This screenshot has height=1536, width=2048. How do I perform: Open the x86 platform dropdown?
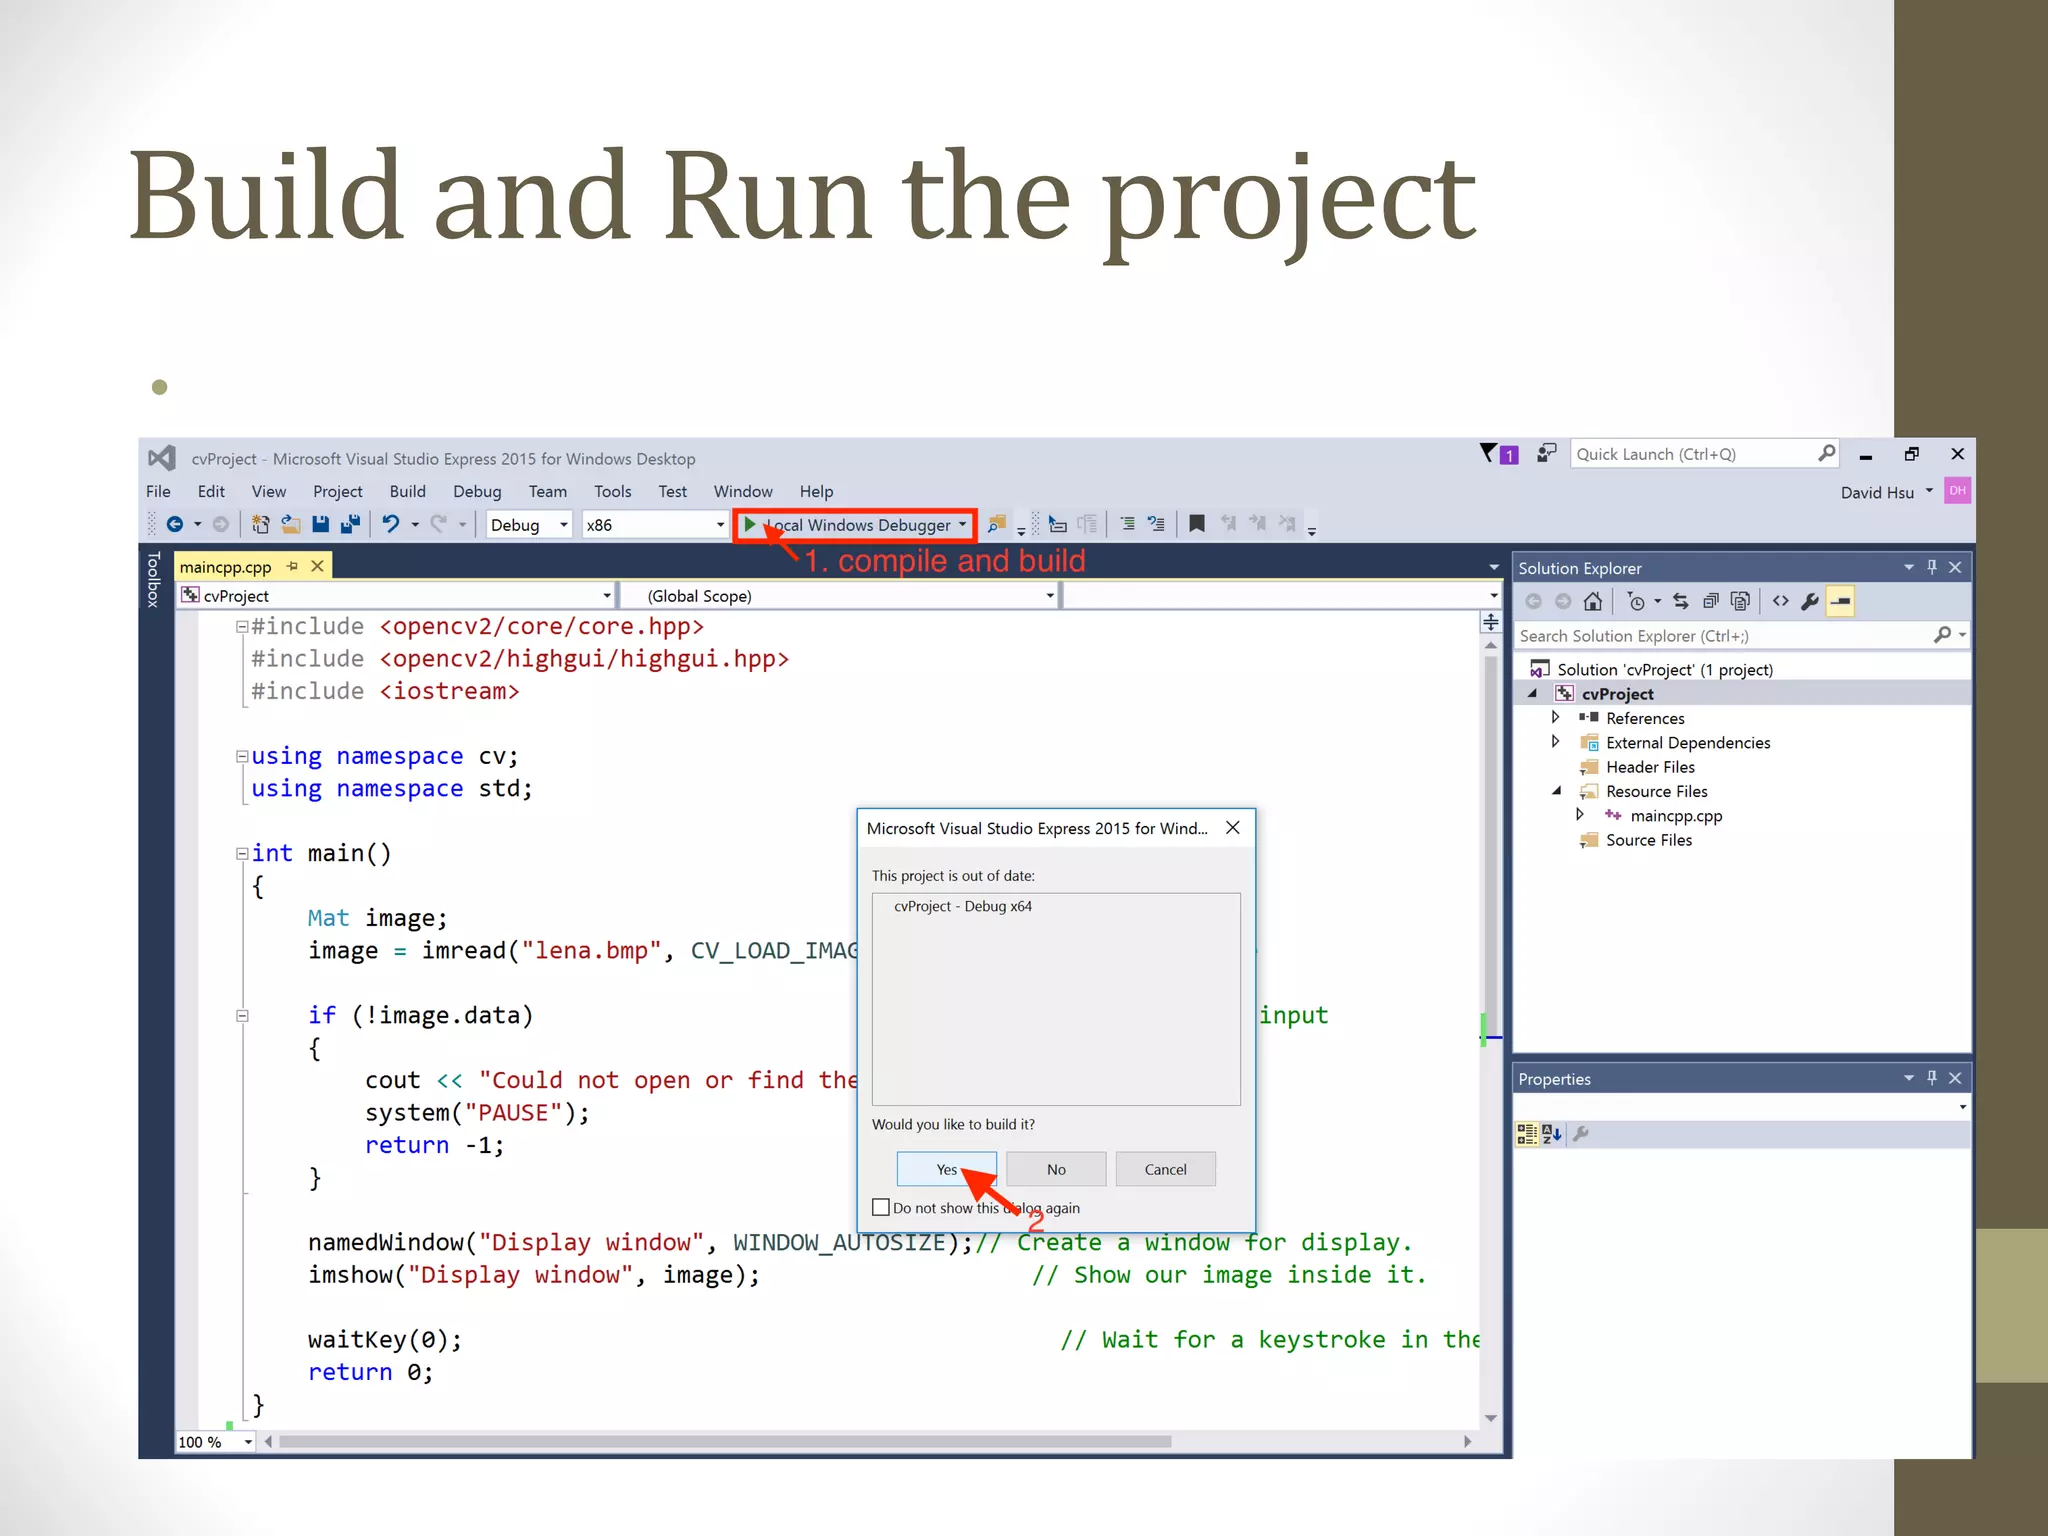click(x=719, y=525)
